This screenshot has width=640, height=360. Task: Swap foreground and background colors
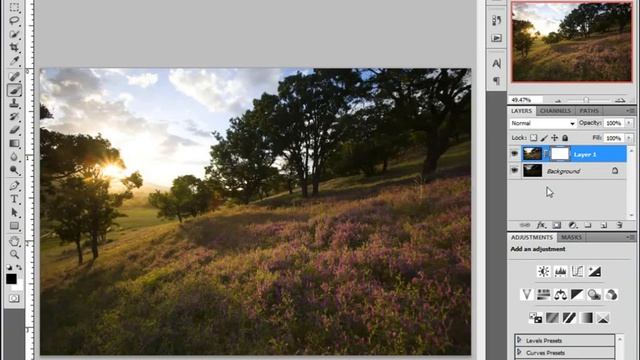coord(19,268)
